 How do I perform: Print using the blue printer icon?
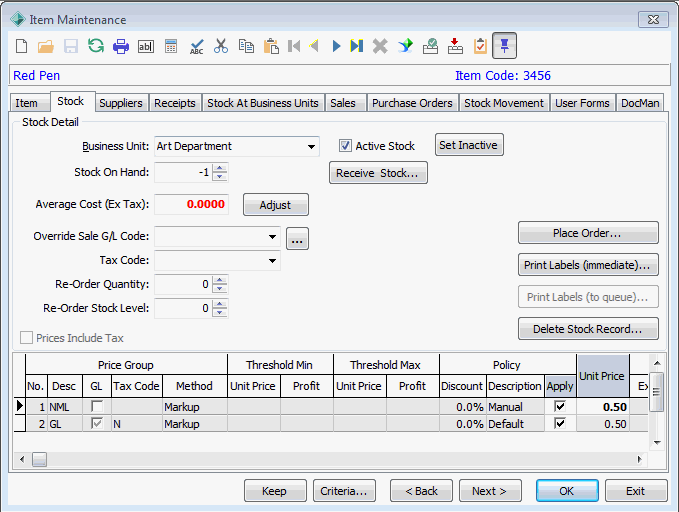[121, 46]
